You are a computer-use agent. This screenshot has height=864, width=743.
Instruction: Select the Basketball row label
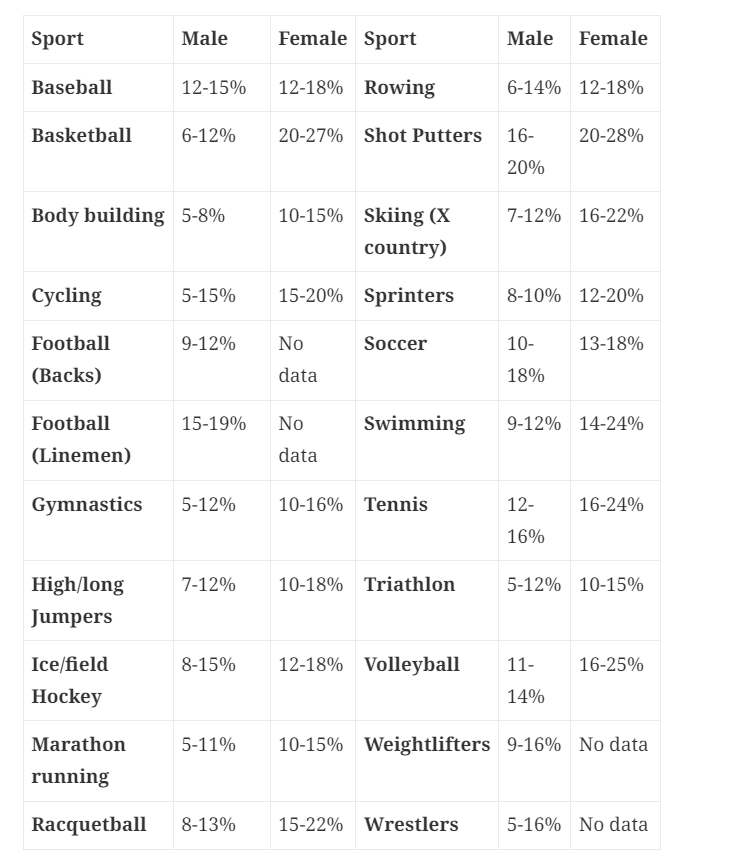(81, 135)
